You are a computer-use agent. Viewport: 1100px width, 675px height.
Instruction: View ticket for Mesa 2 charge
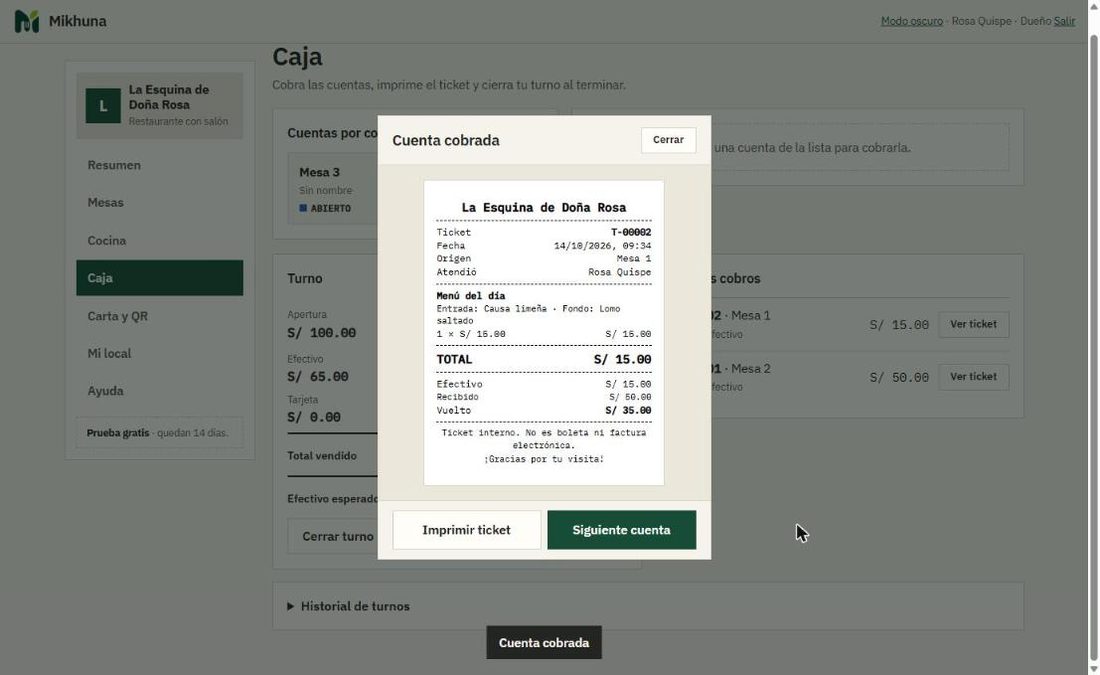[973, 377]
